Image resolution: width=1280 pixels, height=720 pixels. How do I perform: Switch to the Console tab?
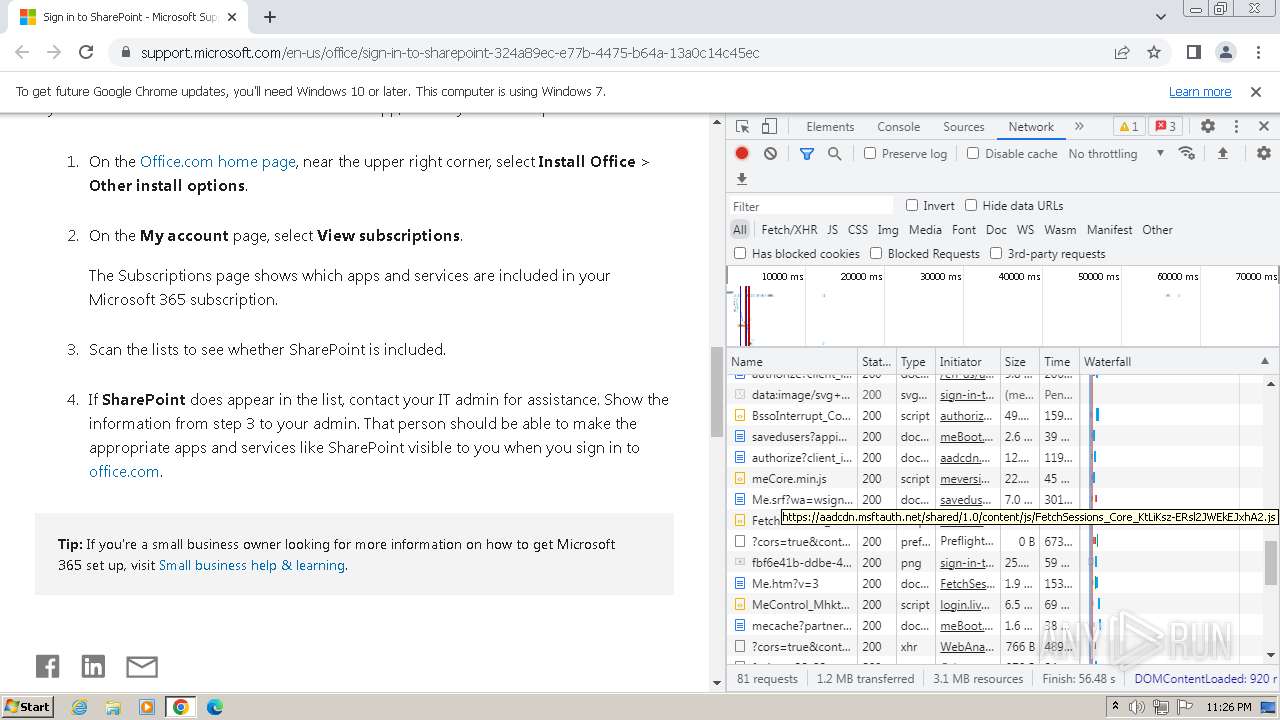pyautogui.click(x=898, y=127)
